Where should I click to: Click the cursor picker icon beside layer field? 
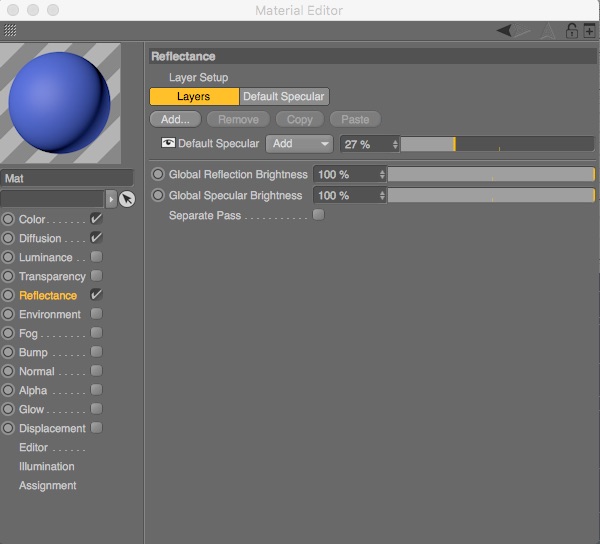pyautogui.click(x=127, y=199)
